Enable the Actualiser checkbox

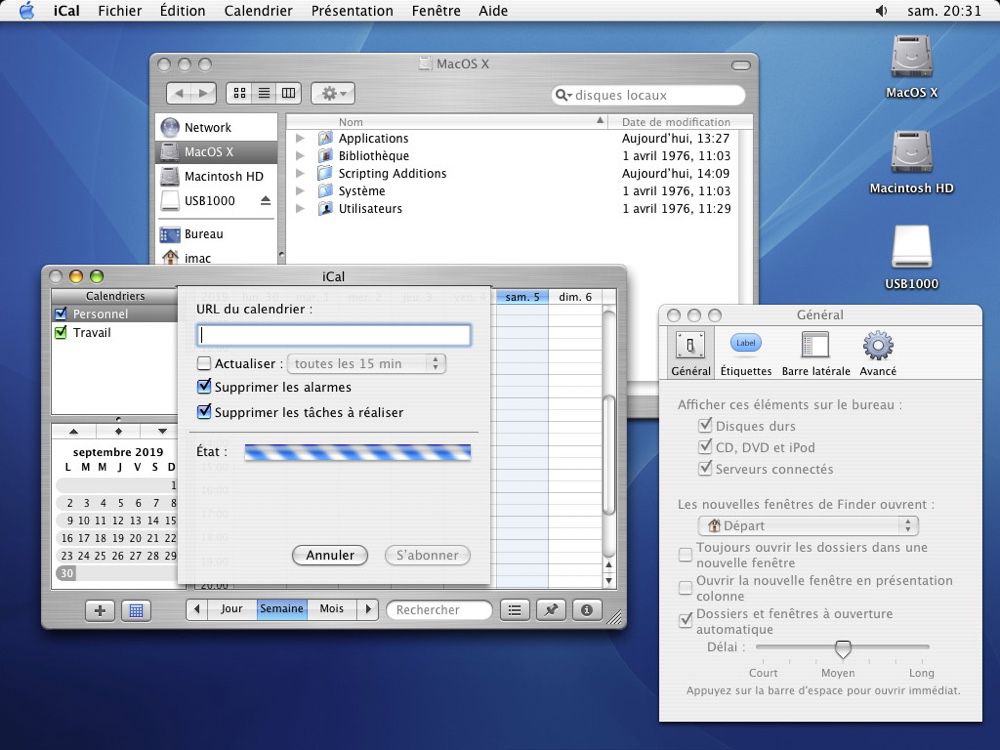point(204,364)
